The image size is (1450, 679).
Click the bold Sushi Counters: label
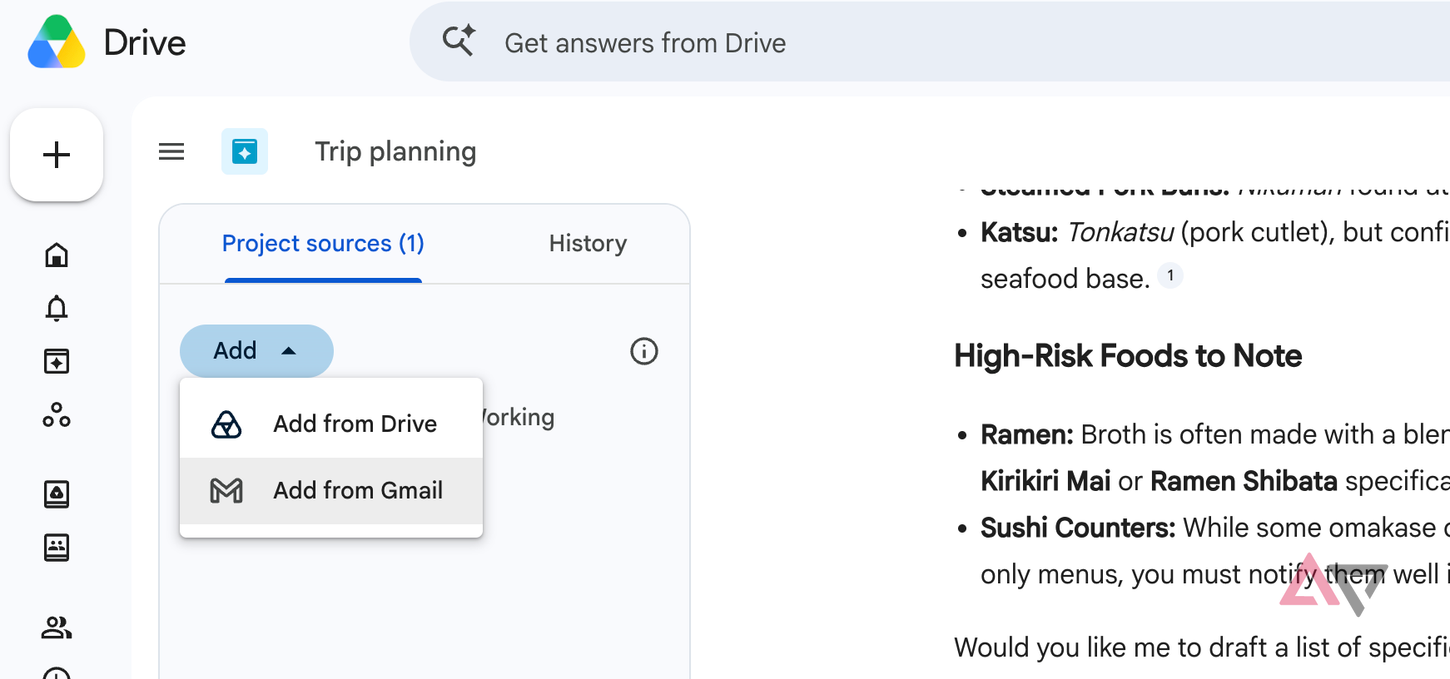coord(1078,528)
